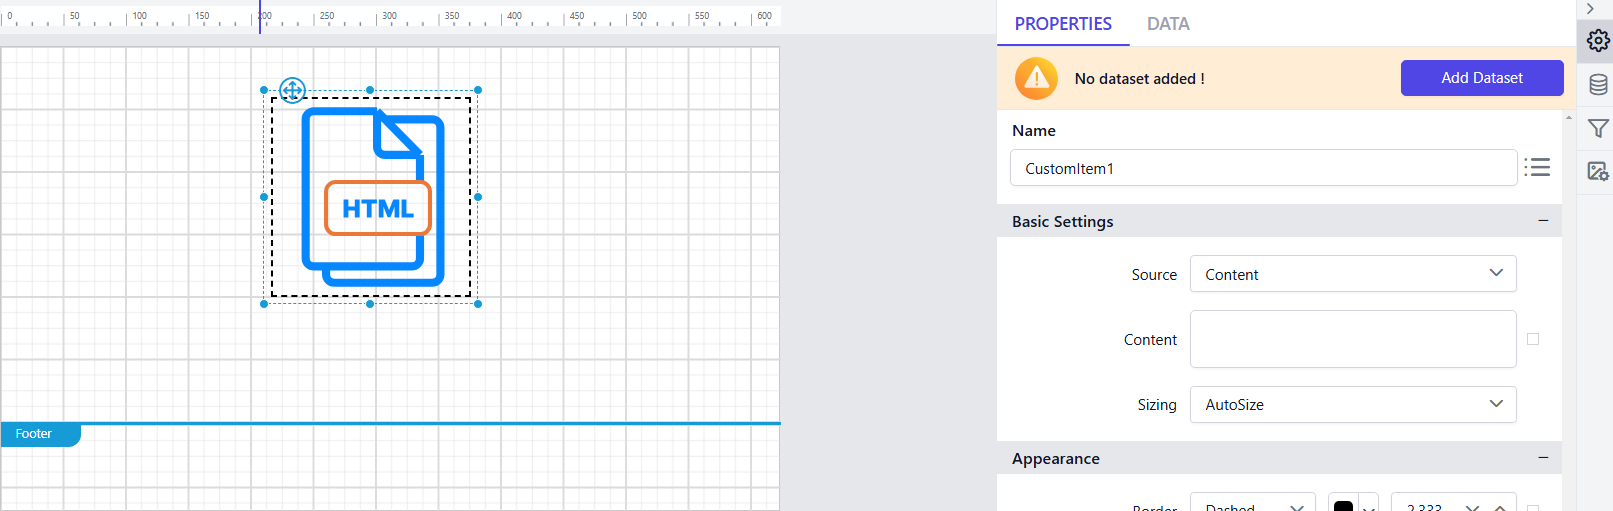
Task: Increase the border width stepper value
Action: [1500, 507]
